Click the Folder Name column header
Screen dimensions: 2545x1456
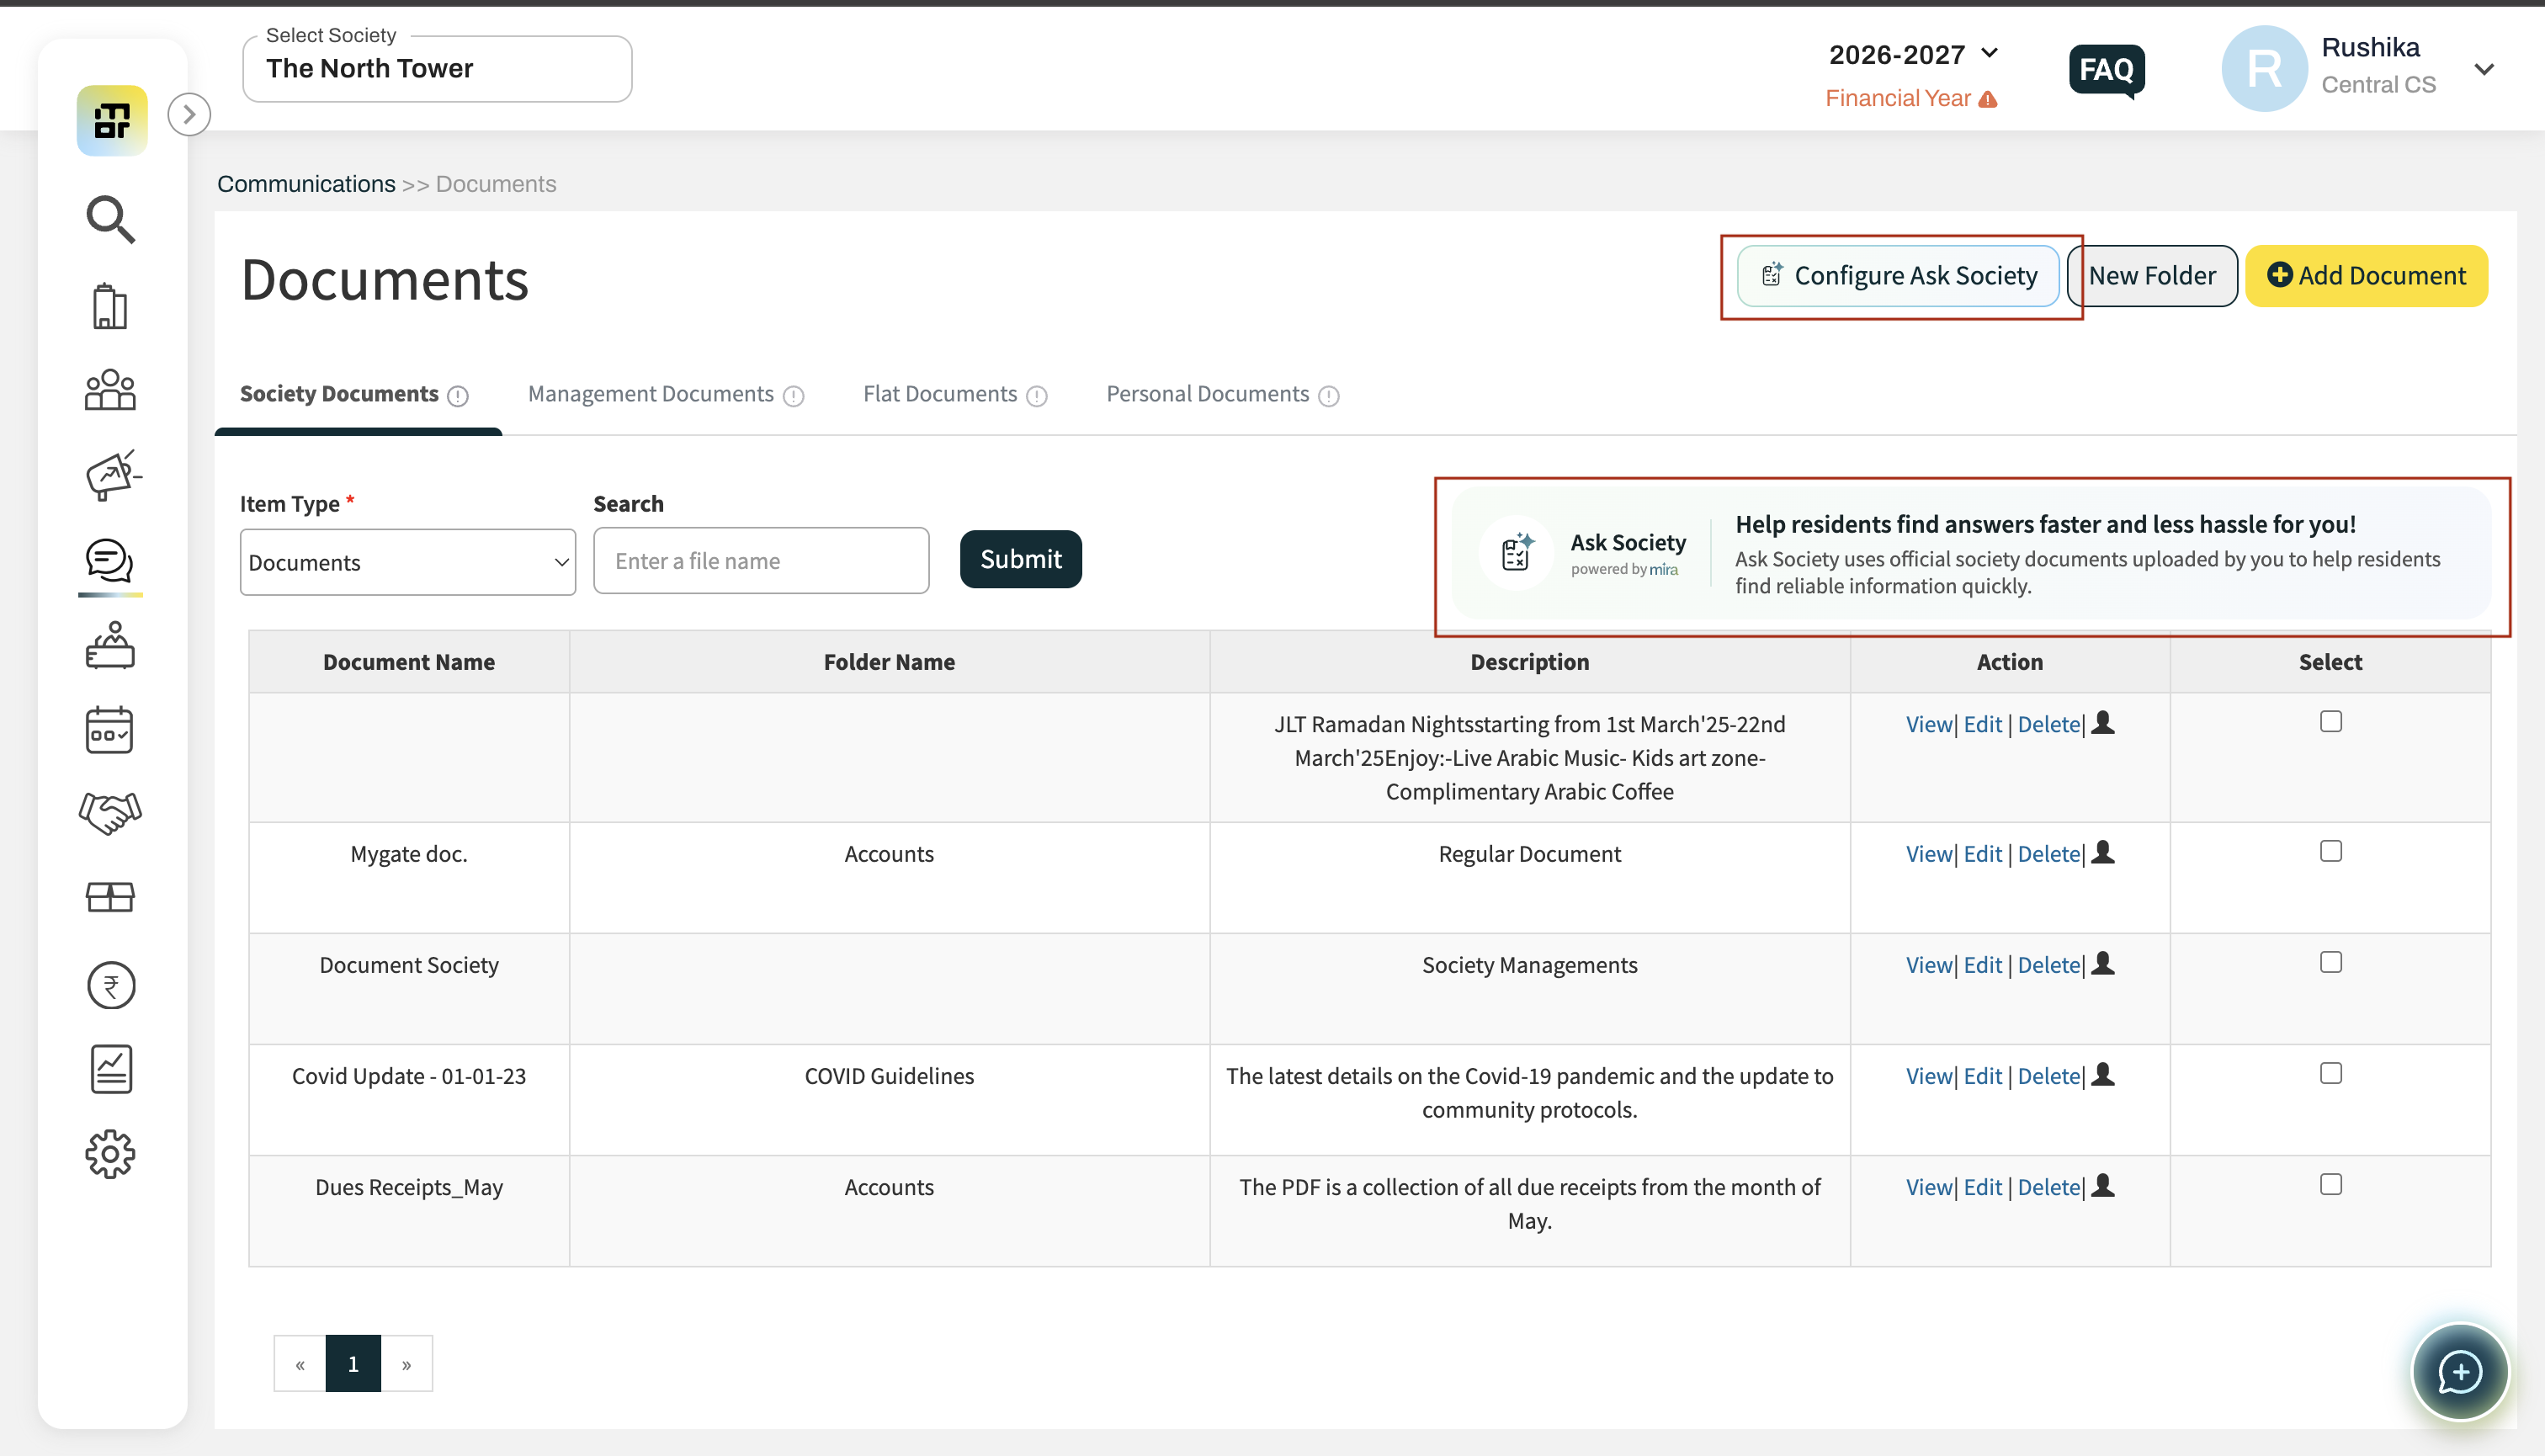point(889,662)
